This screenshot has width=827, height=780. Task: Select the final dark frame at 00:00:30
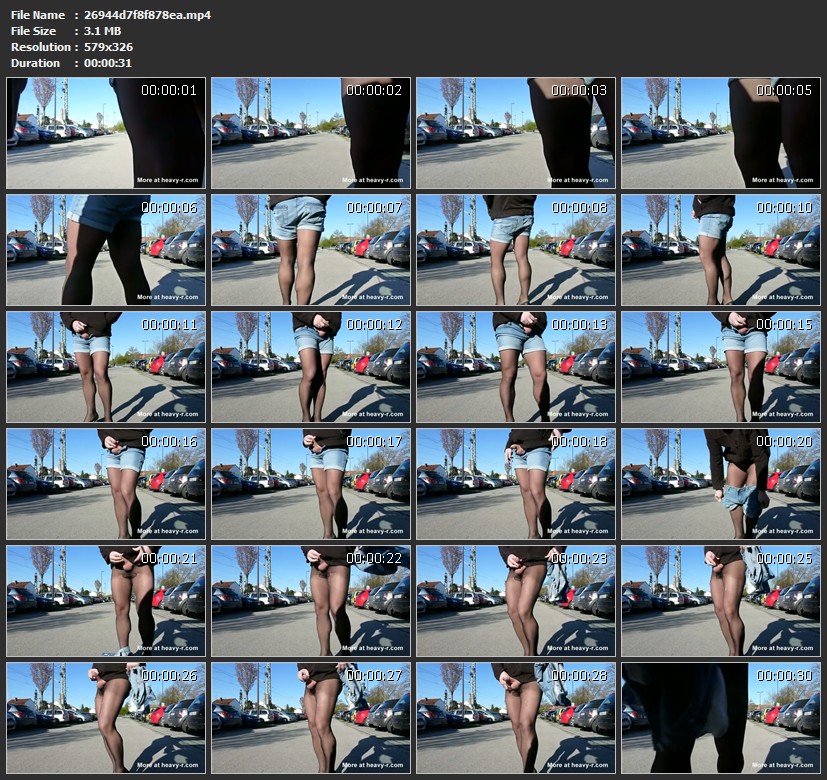721,718
